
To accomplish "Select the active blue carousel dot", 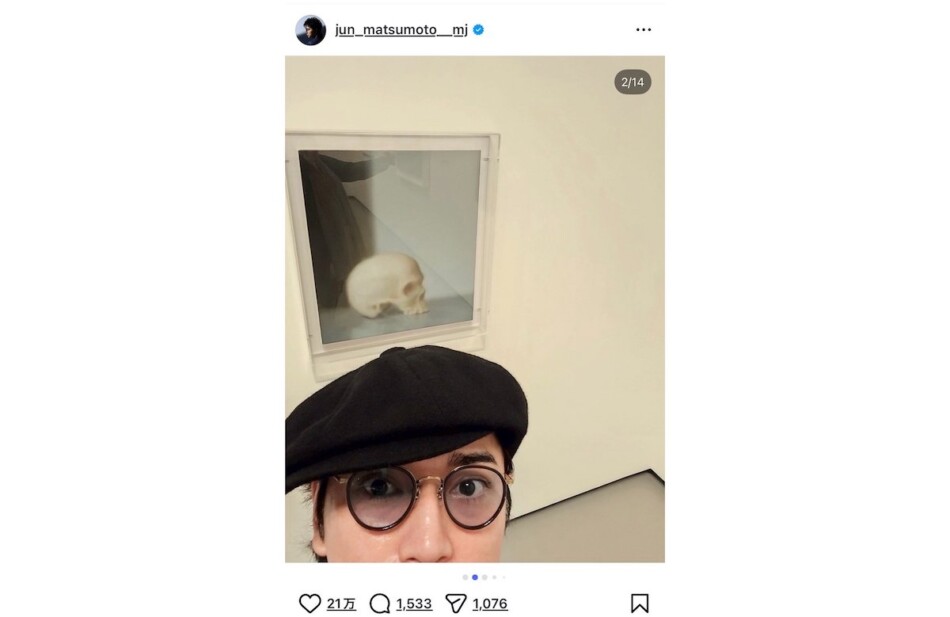I will 475,577.
